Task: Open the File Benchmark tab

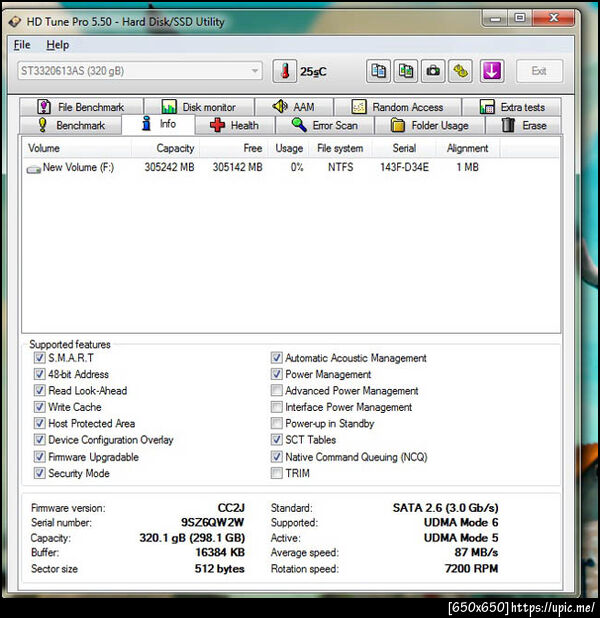Action: tap(81, 107)
